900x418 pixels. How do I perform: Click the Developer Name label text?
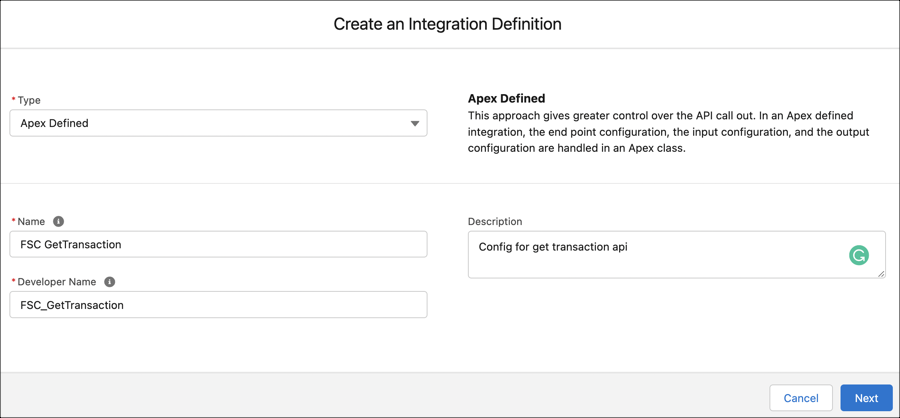(58, 282)
